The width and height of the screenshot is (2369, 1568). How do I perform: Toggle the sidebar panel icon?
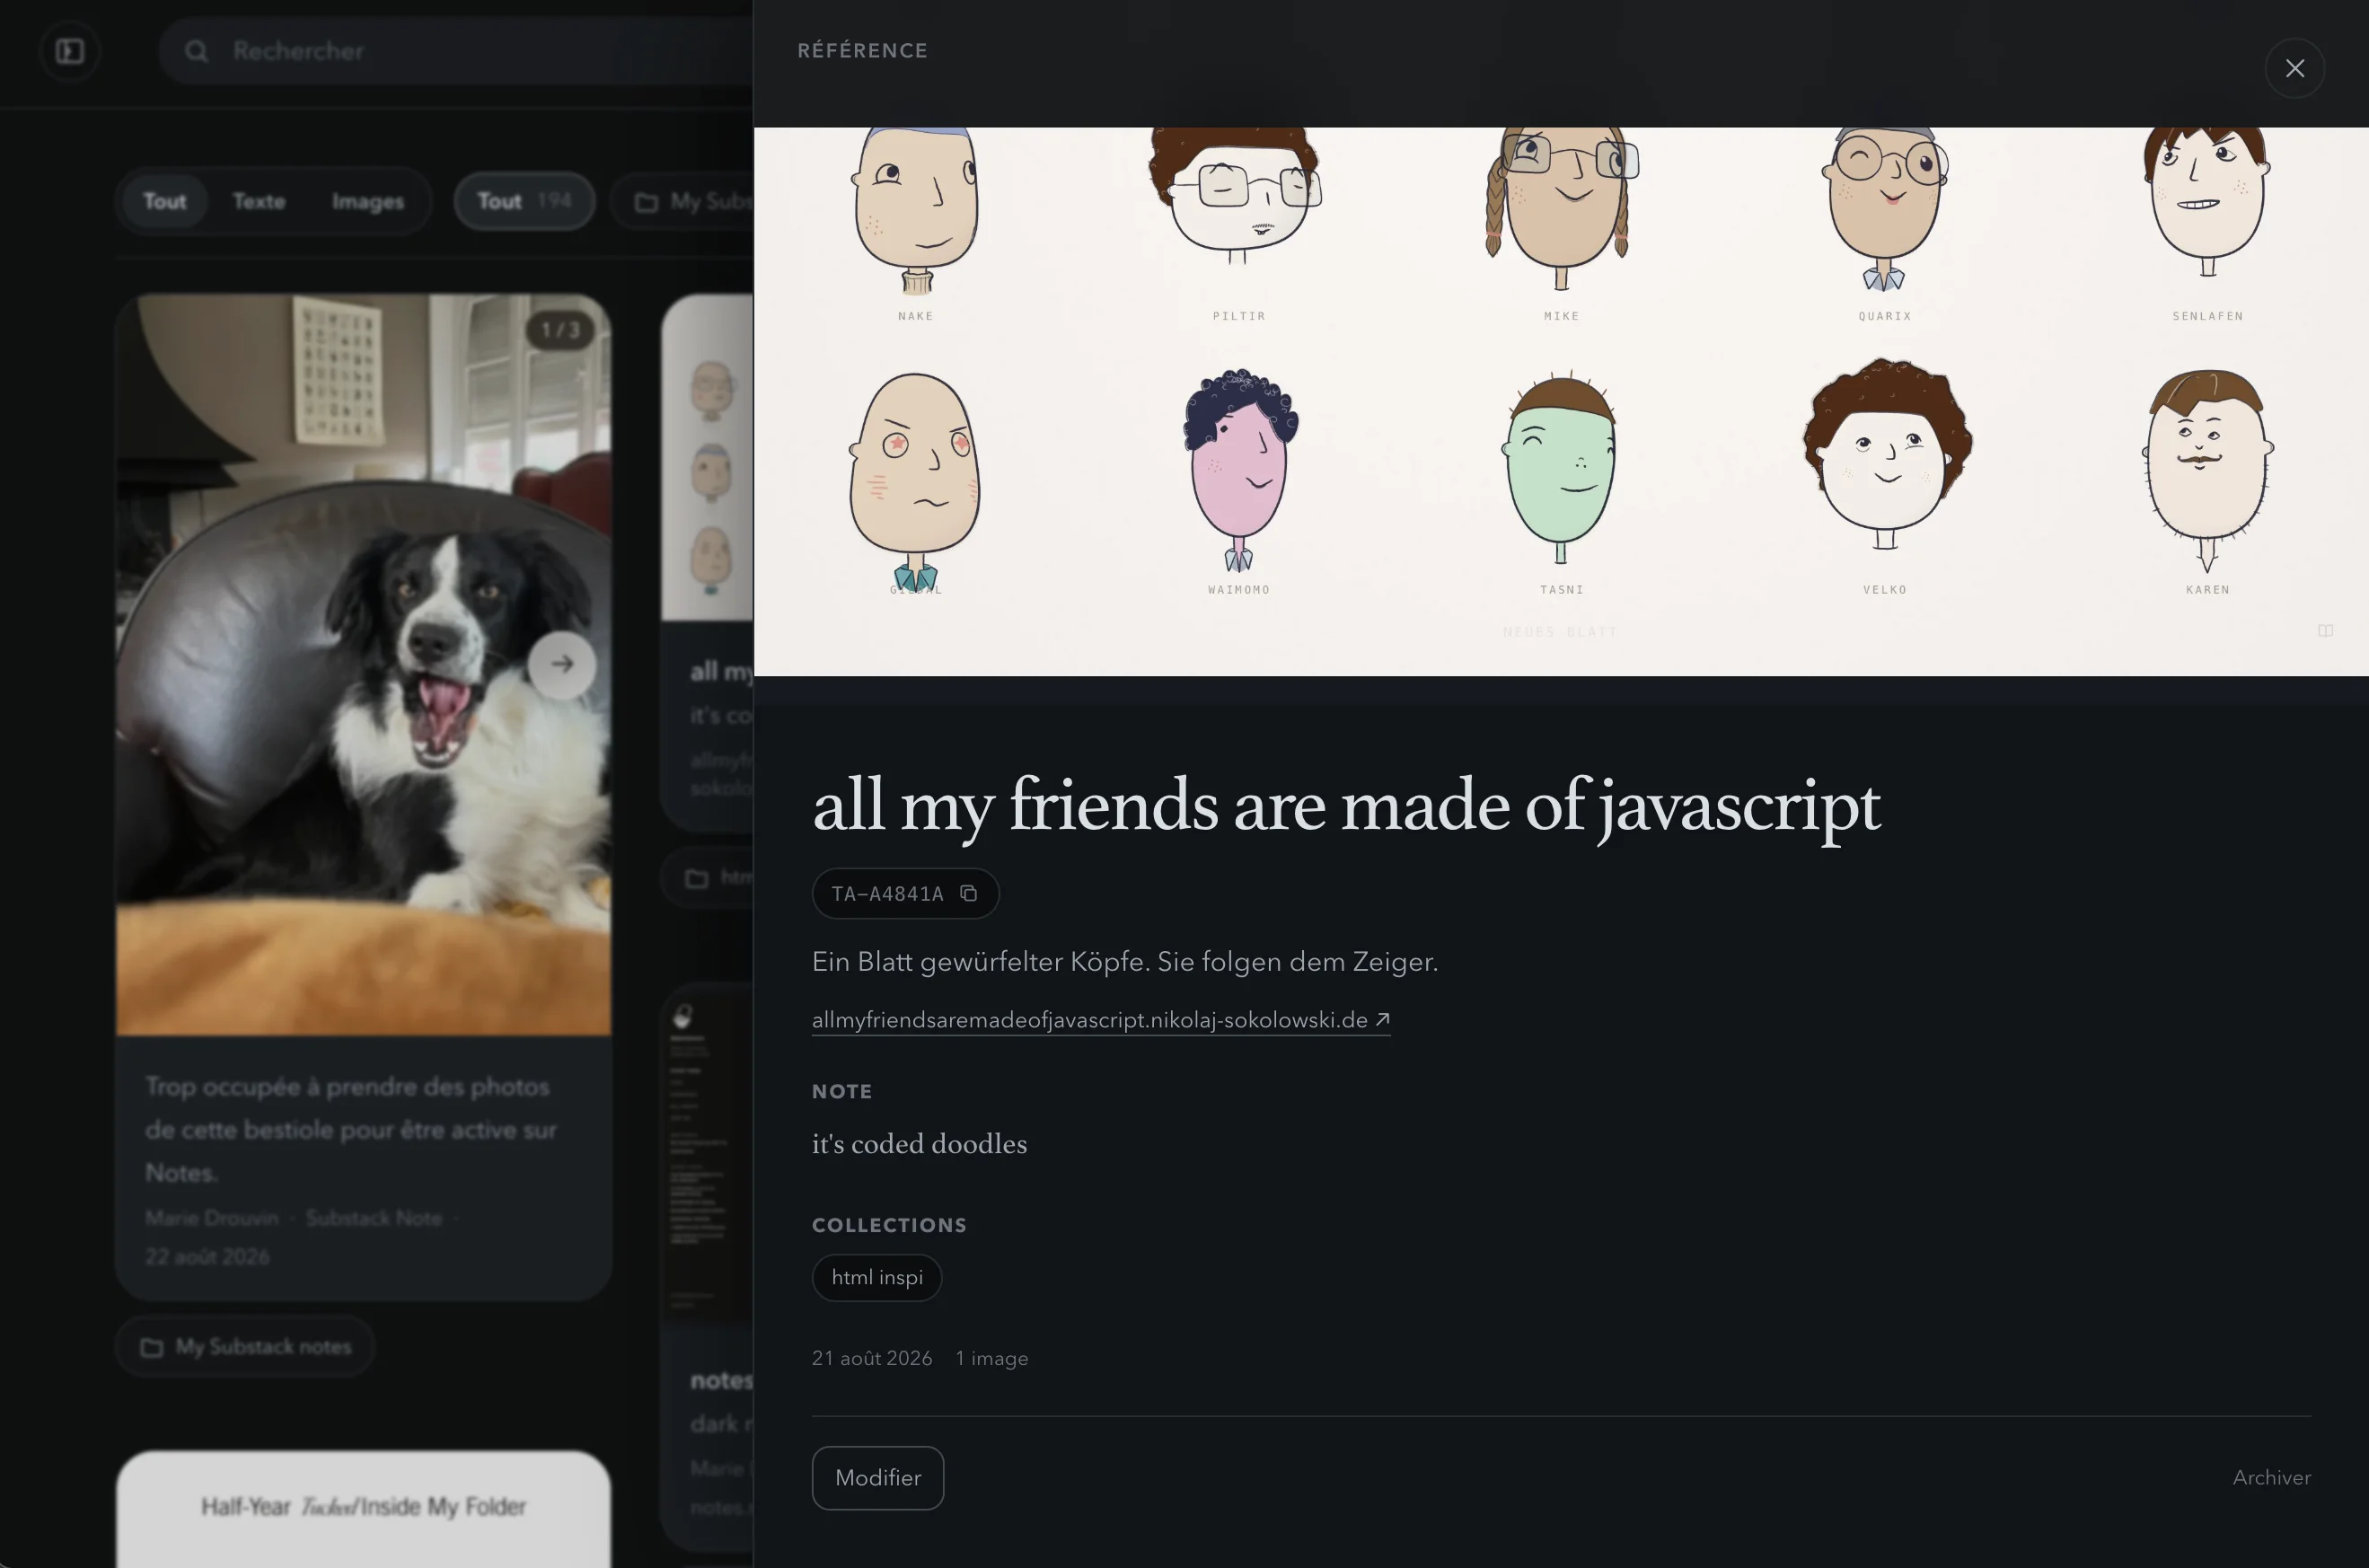(70, 51)
